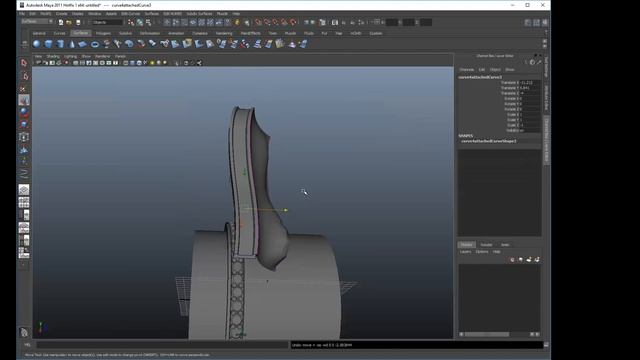Switch to the Anim layer tab
The image size is (640, 360).
pos(505,244)
